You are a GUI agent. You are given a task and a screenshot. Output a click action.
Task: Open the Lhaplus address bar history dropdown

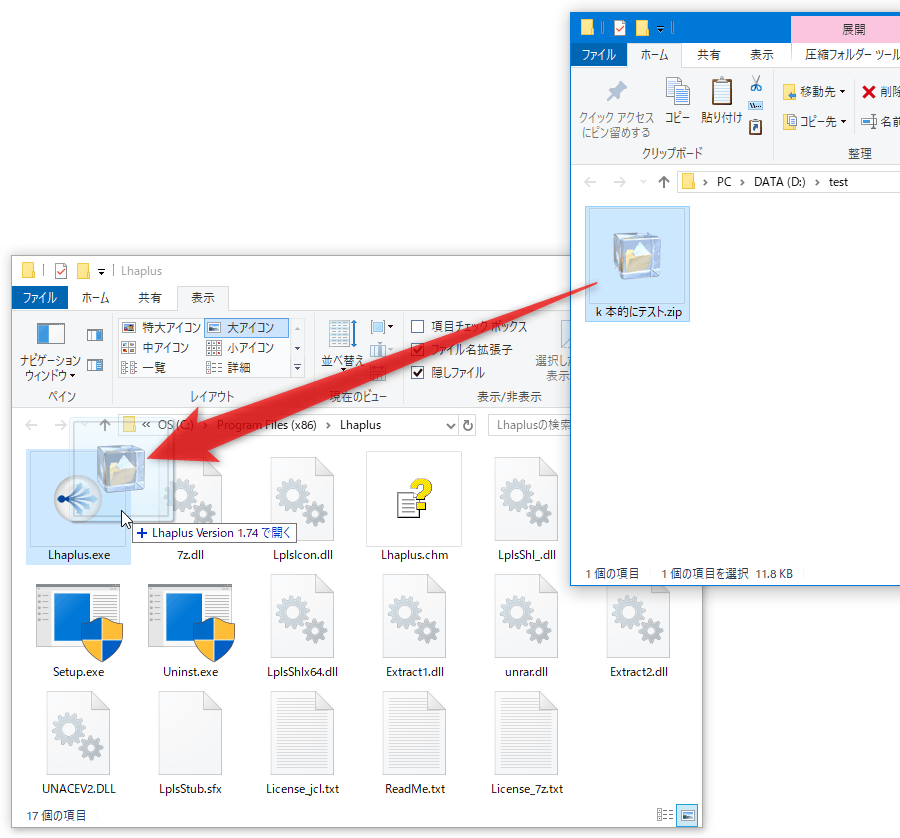451,425
